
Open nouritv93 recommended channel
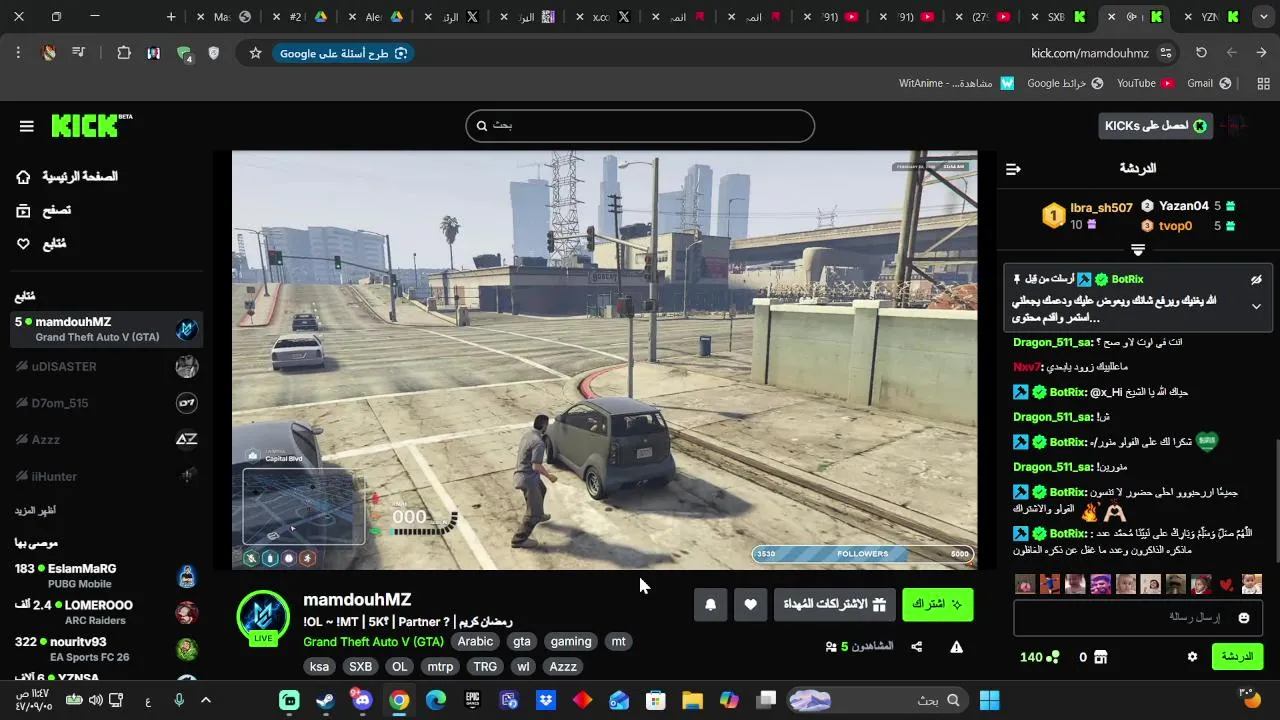click(x=106, y=649)
